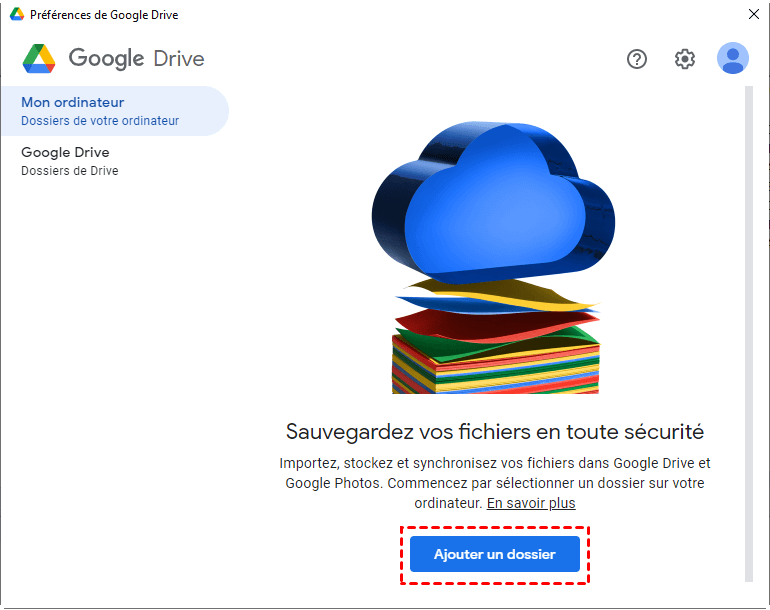The image size is (770, 610).
Task: Select the Mon ordinateur sidebar tab
Action: point(73,102)
